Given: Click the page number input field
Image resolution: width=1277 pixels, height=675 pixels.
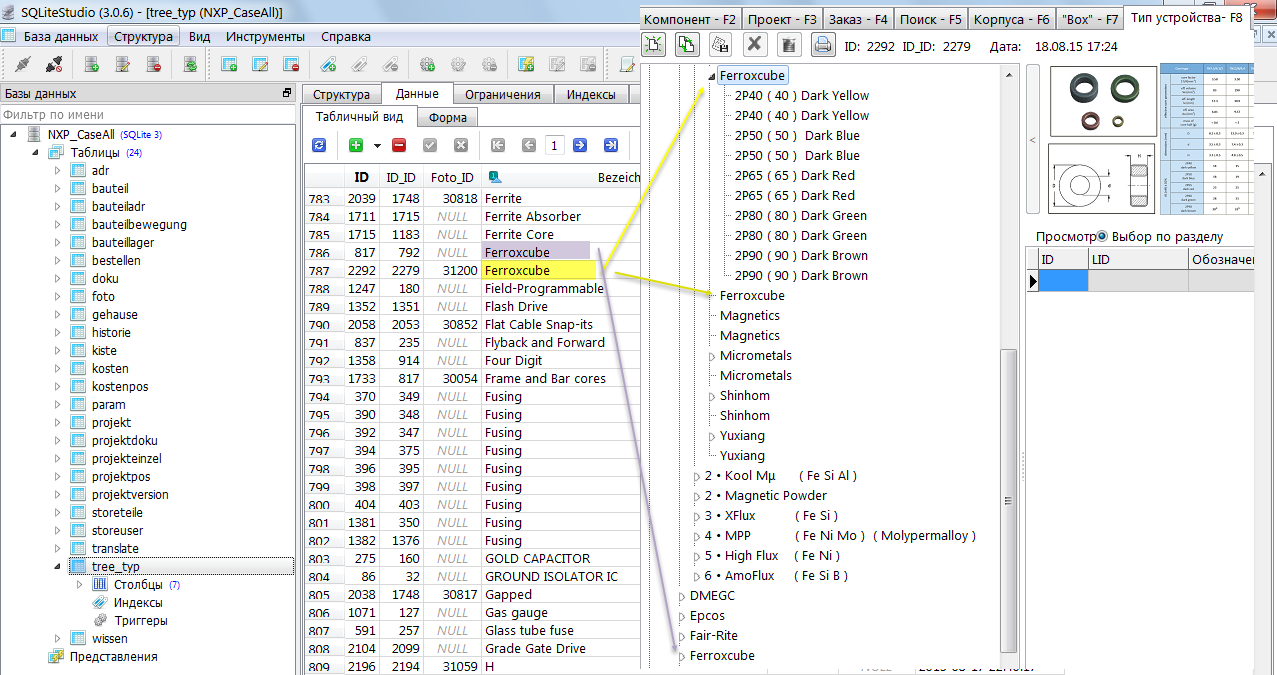Looking at the screenshot, I should (x=555, y=145).
